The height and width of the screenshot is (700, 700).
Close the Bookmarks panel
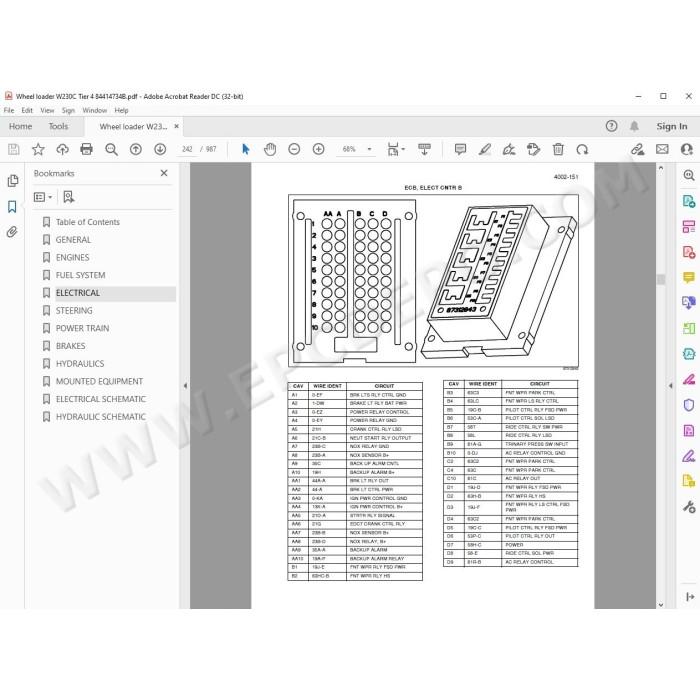164,173
